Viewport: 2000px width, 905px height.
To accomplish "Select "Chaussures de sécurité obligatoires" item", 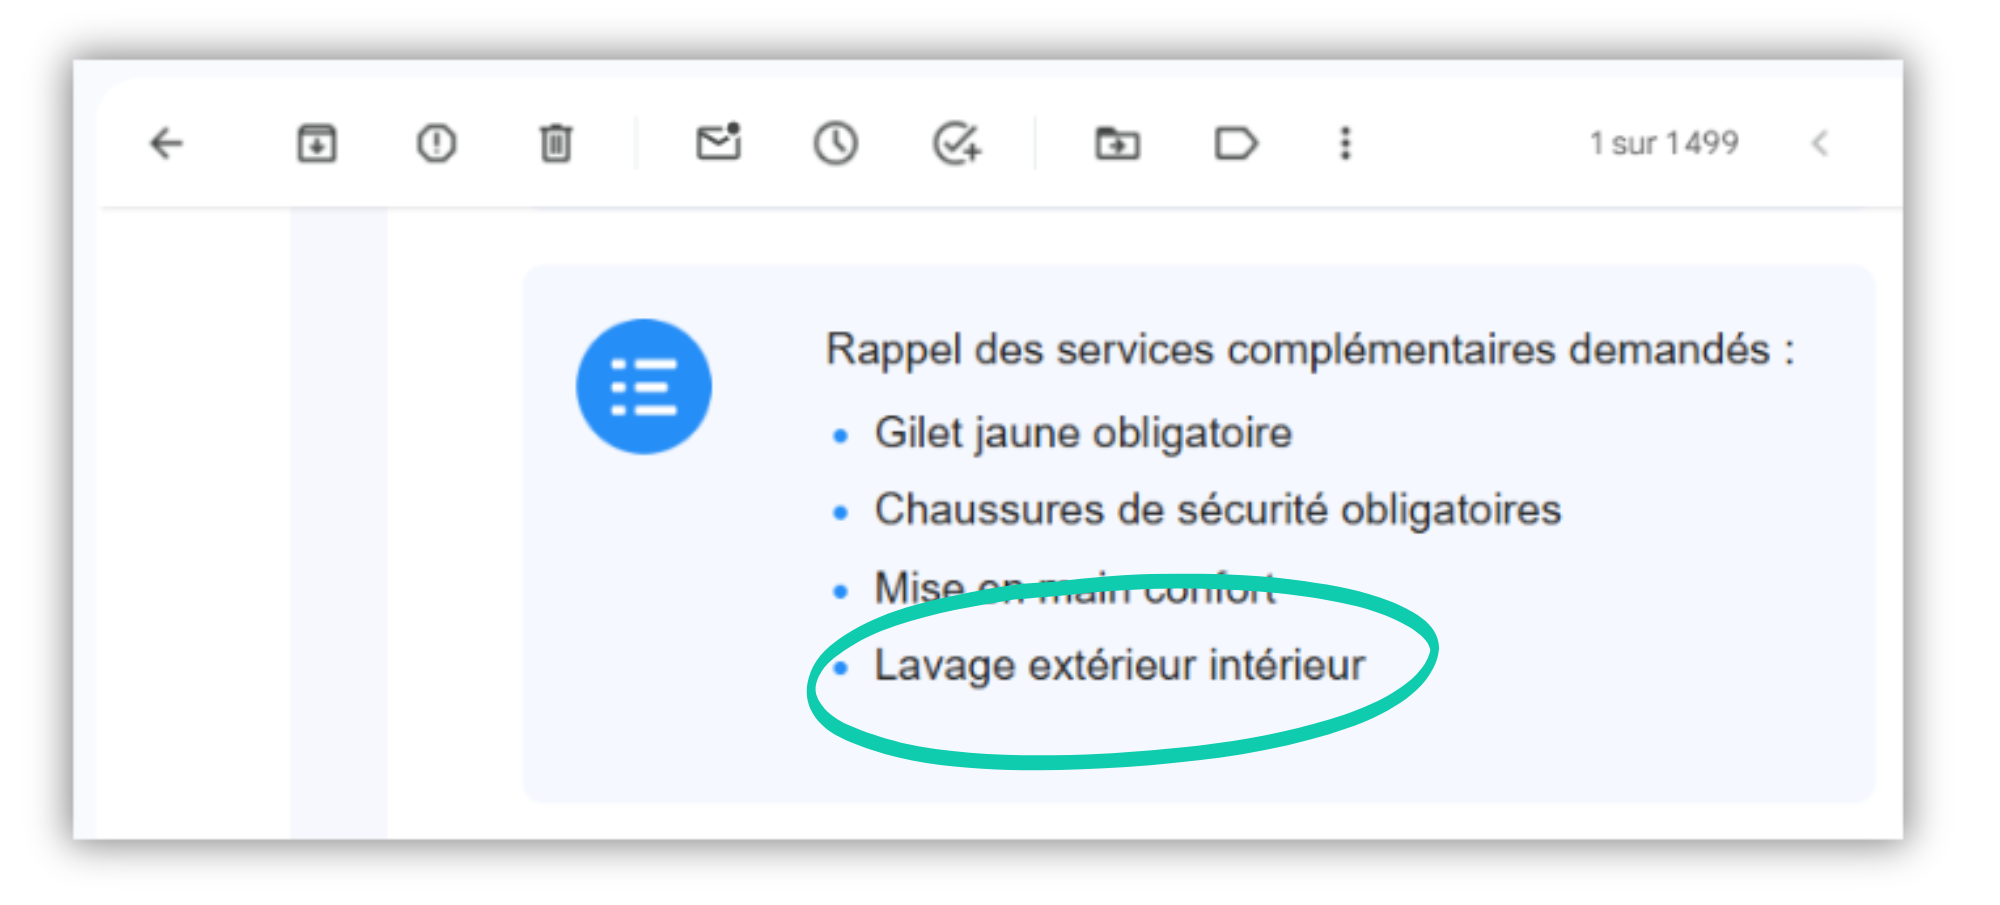I will 1218,510.
